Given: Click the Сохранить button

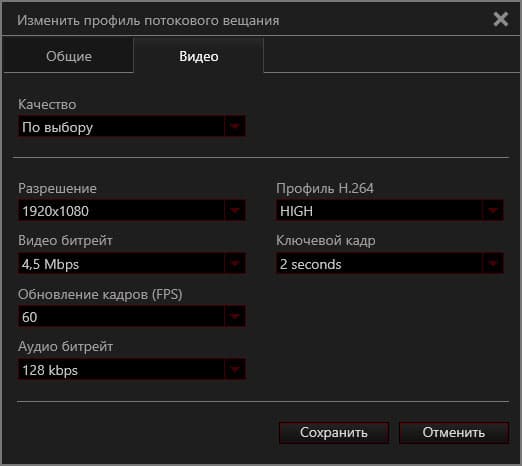Looking at the screenshot, I should point(334,433).
